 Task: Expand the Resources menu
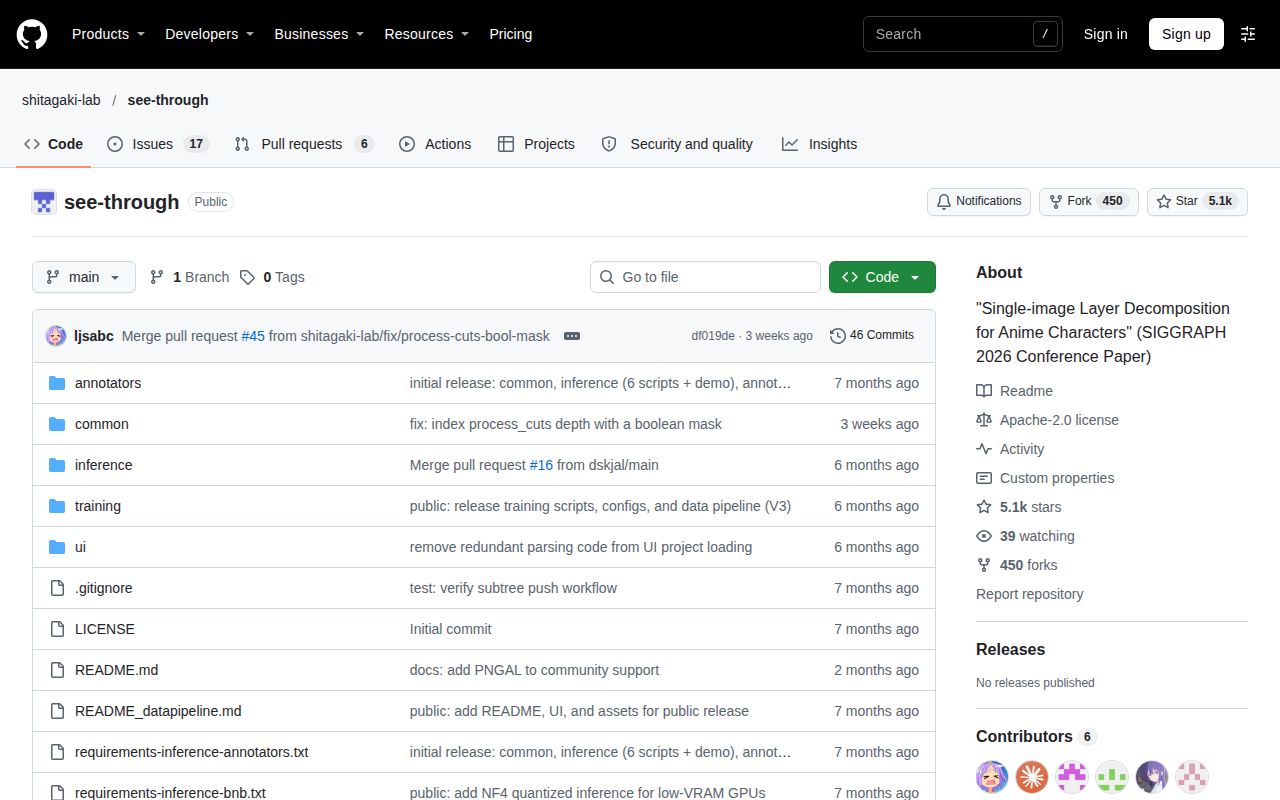(x=427, y=34)
